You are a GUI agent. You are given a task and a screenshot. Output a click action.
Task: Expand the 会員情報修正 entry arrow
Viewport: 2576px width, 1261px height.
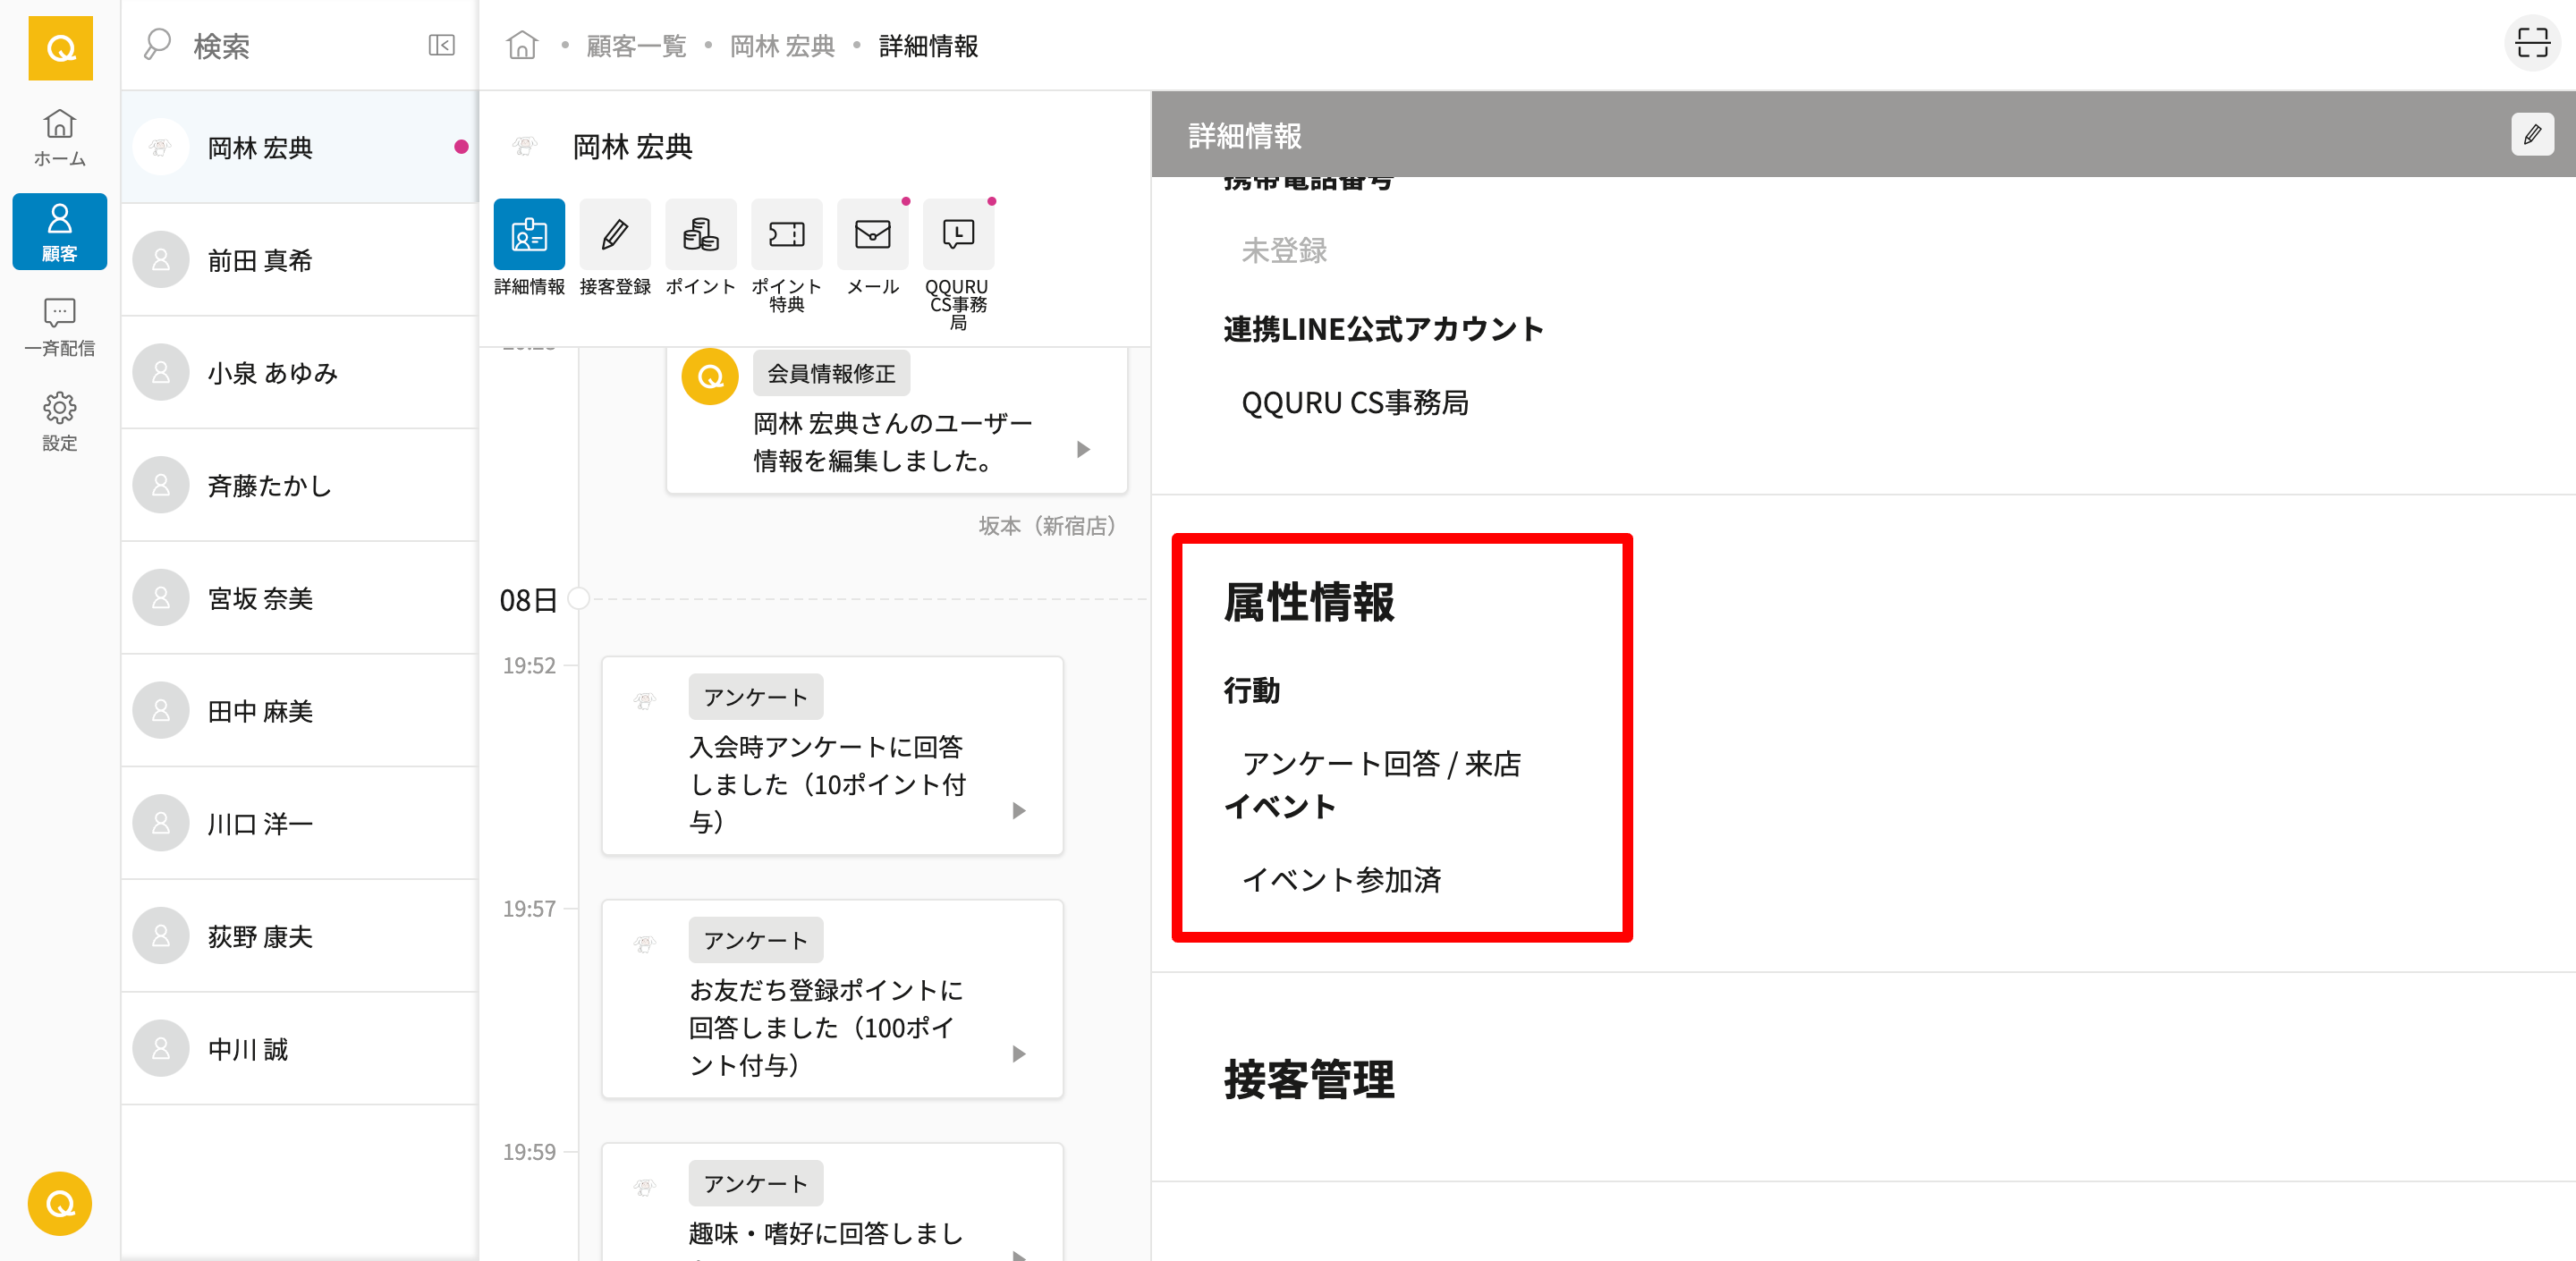pyautogui.click(x=1083, y=449)
